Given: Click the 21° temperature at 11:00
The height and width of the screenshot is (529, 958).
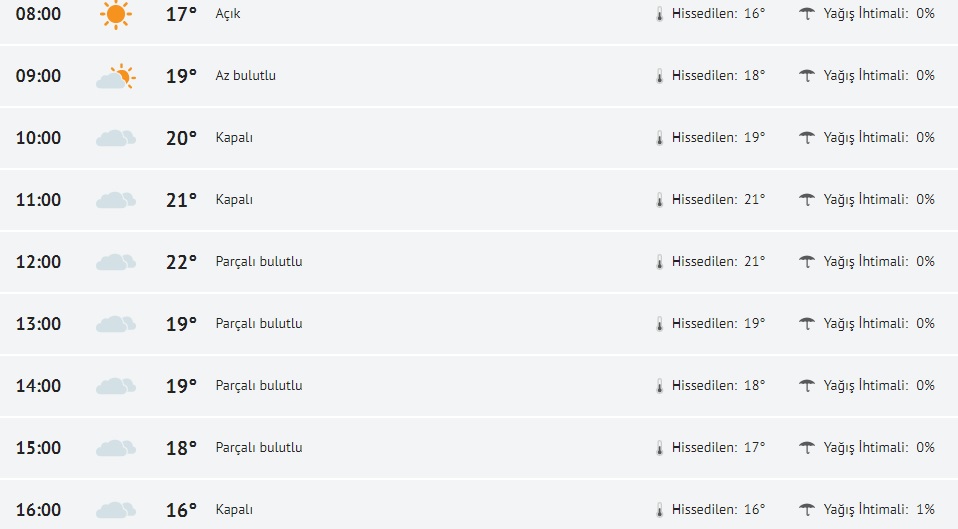Looking at the screenshot, I should (181, 200).
